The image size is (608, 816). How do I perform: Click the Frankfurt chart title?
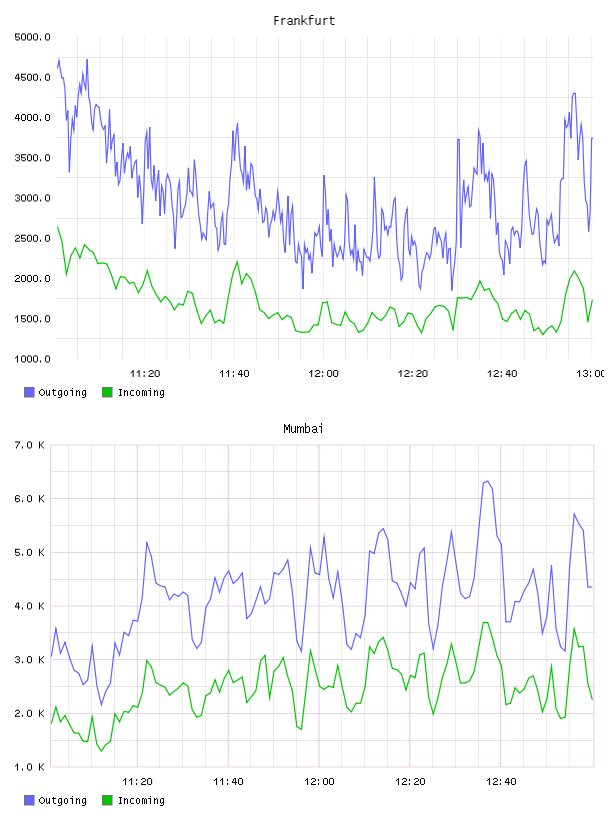click(x=304, y=21)
